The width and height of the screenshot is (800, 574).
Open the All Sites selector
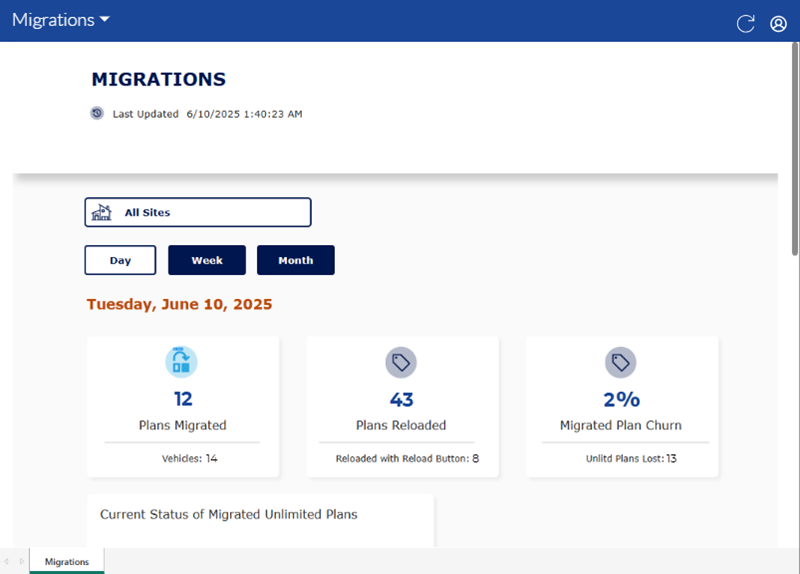pyautogui.click(x=198, y=212)
